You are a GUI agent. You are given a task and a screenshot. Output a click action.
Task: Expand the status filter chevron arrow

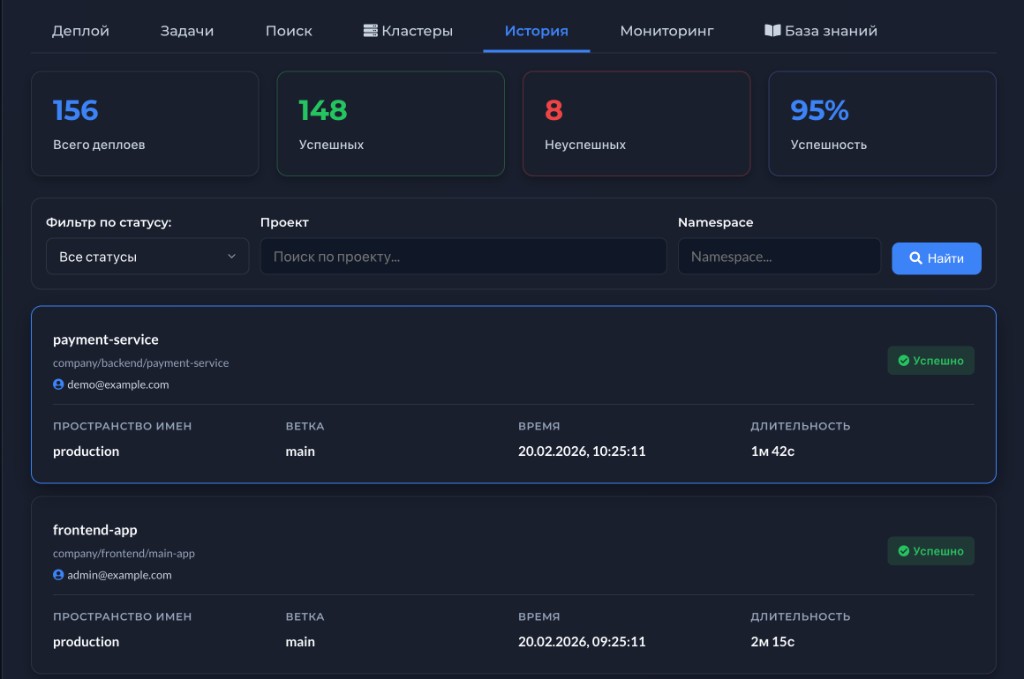click(231, 257)
